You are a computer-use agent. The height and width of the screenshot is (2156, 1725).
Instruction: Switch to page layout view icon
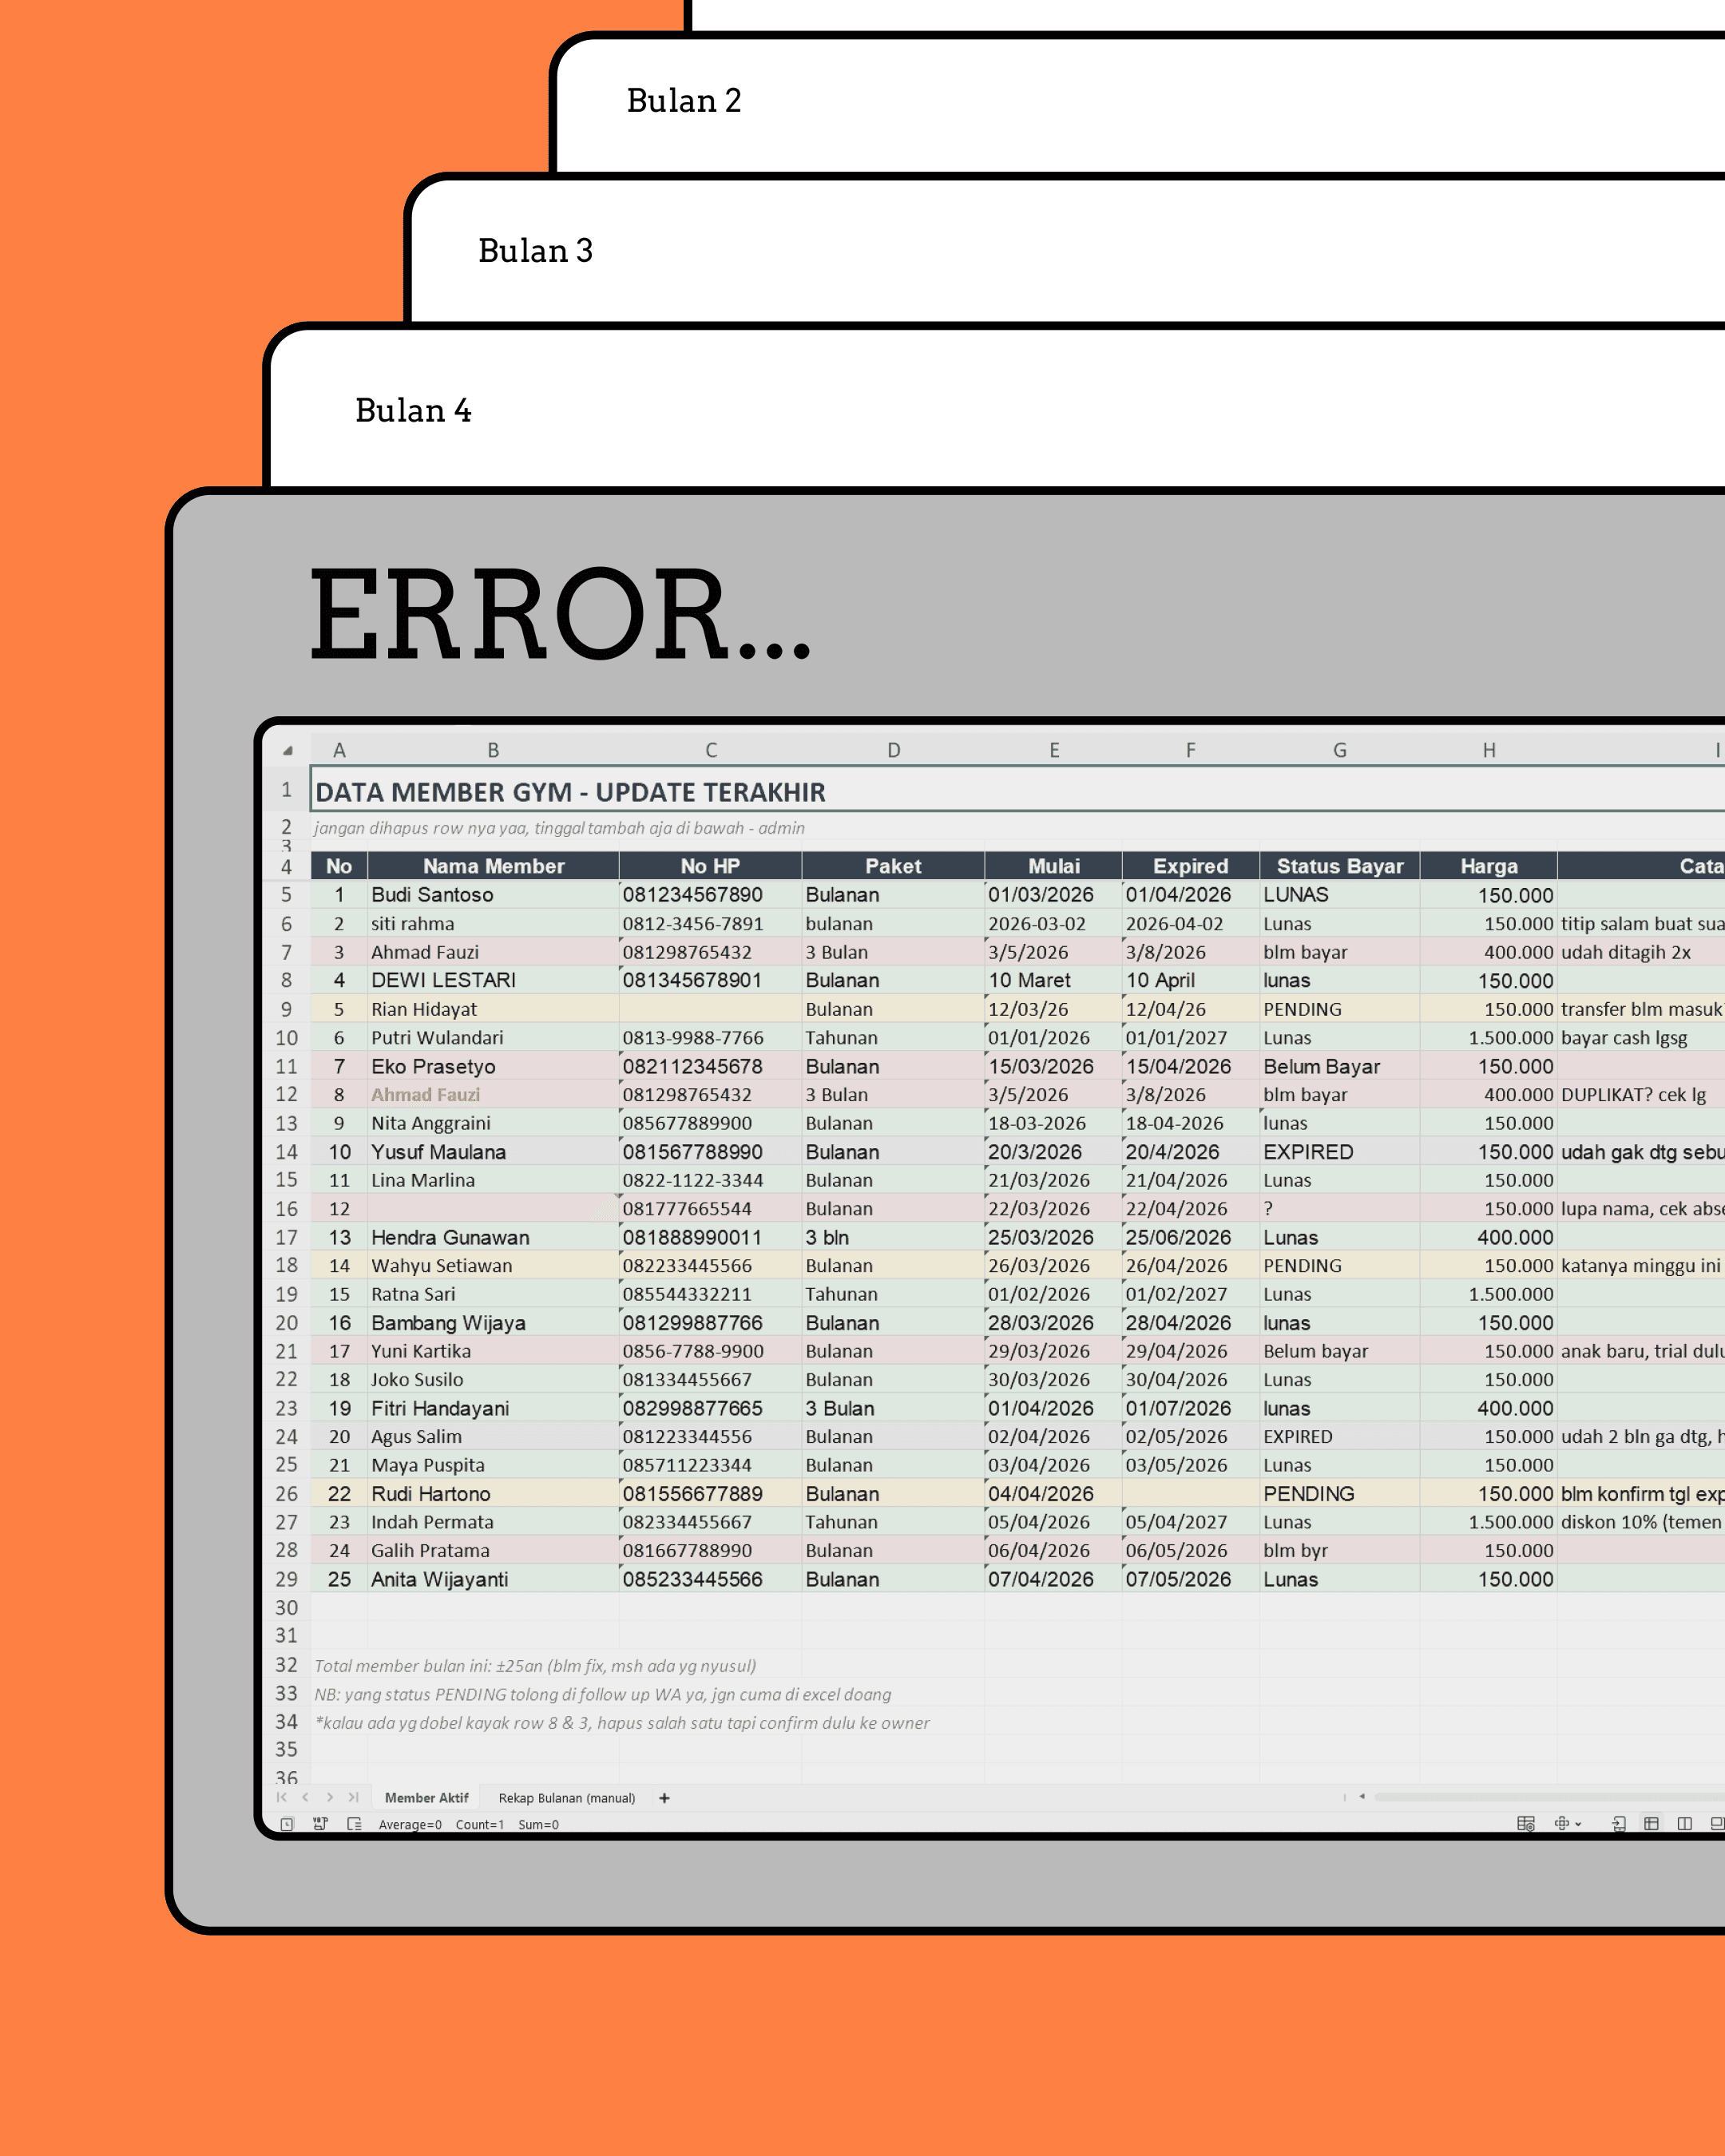tap(1685, 1824)
